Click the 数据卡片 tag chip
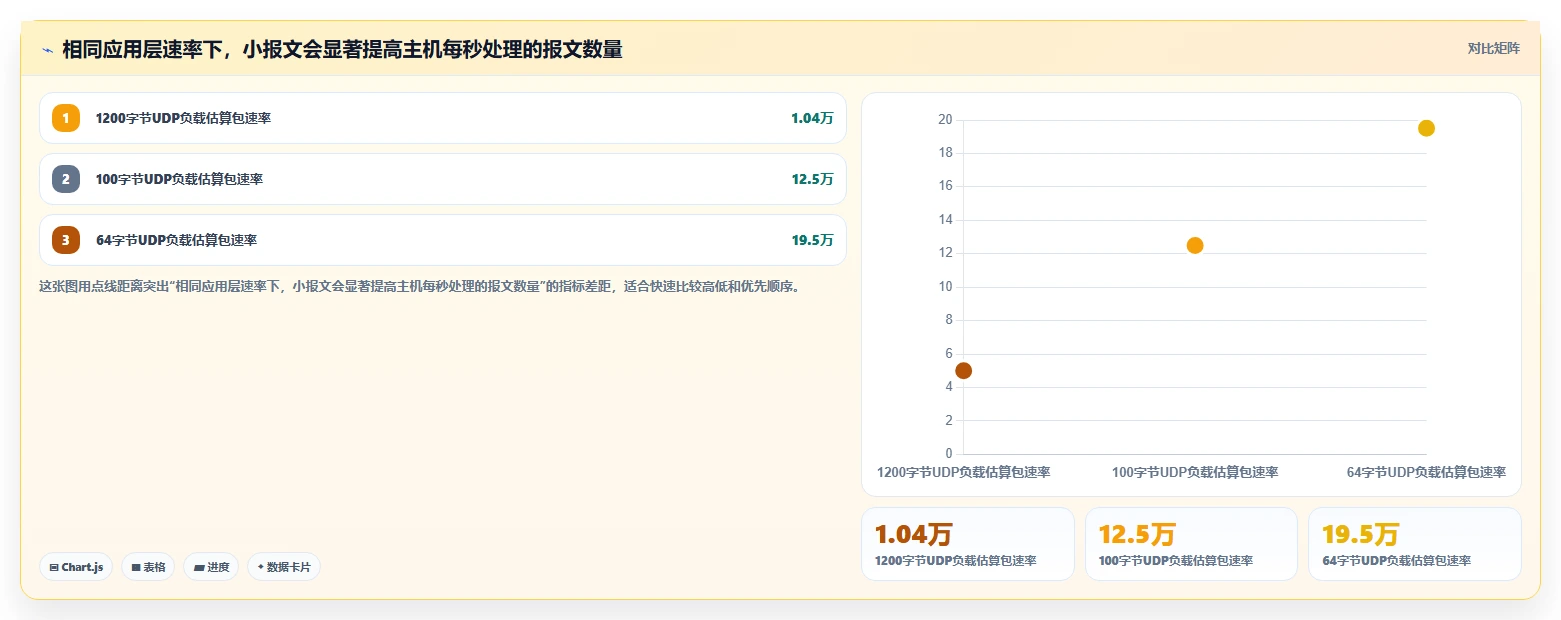Viewport: 1561px width, 620px height. pos(284,567)
